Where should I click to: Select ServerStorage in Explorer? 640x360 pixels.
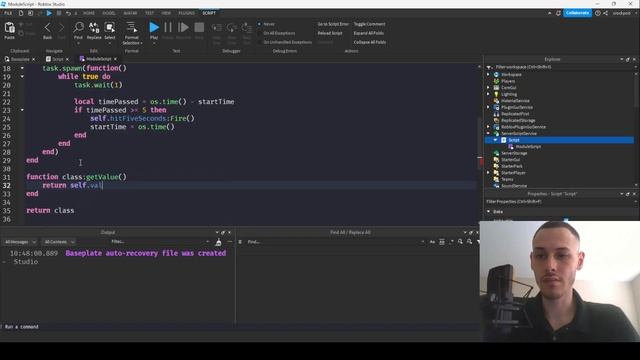(x=514, y=153)
